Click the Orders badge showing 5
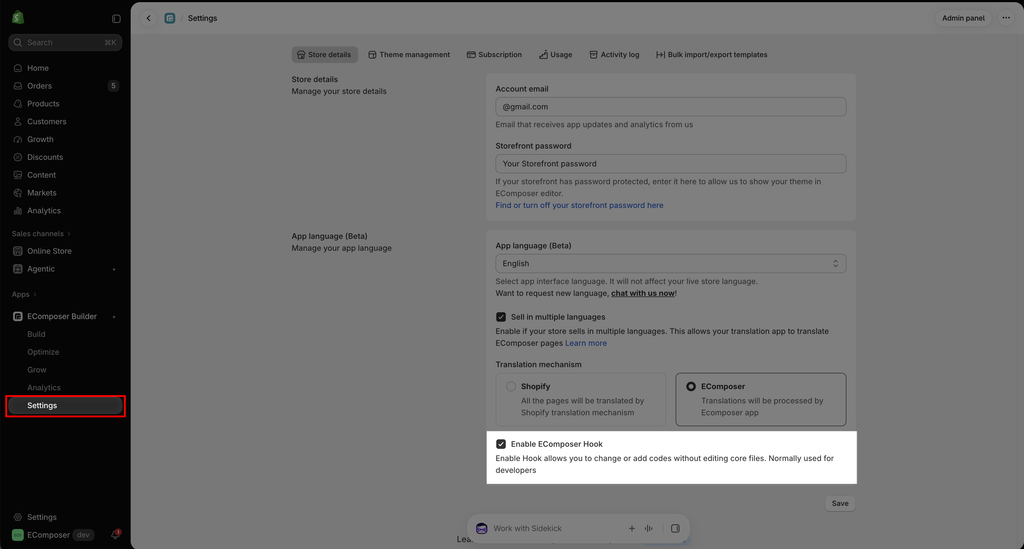Screen dimensions: 1024x549 coord(114,86)
